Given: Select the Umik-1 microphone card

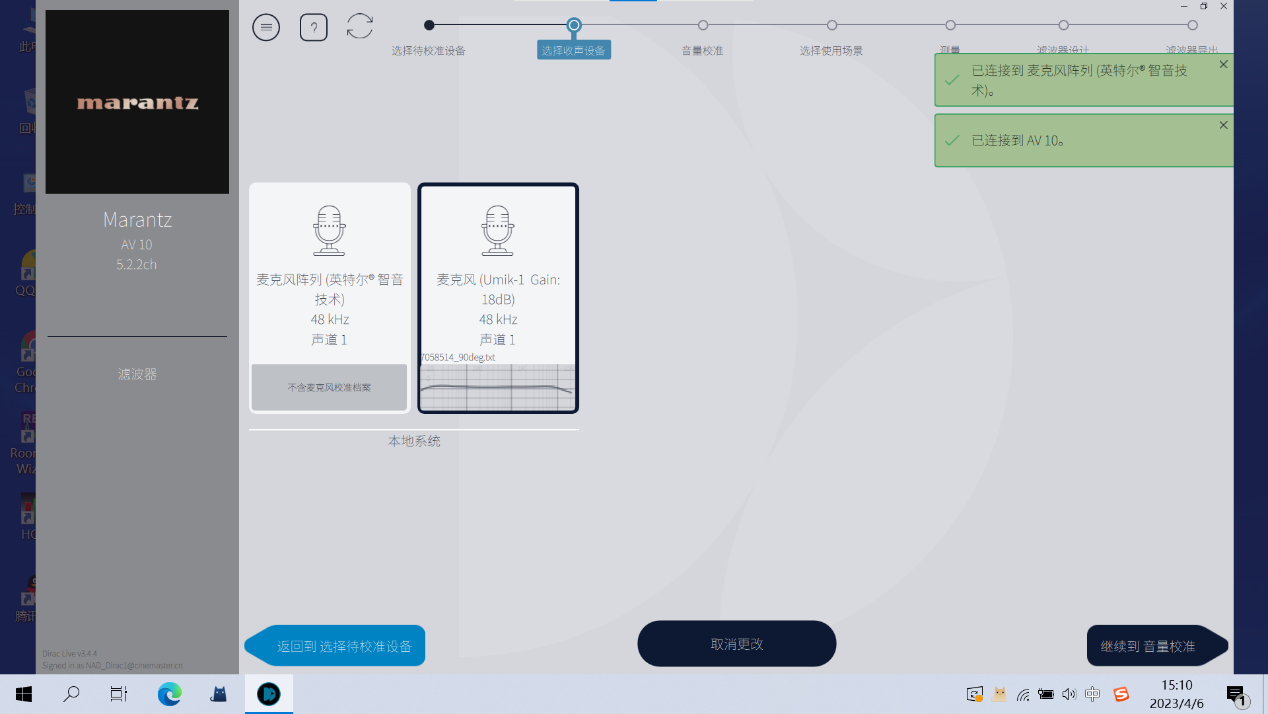Looking at the screenshot, I should pyautogui.click(x=498, y=297).
